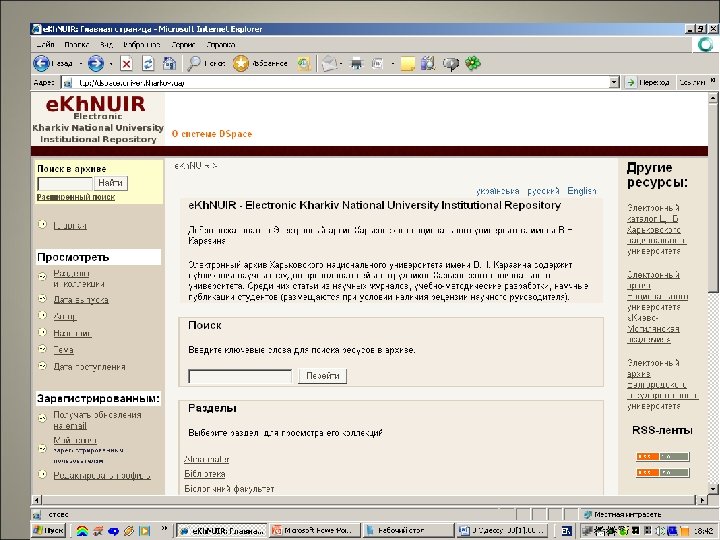Open the History icon in toolbar
The height and width of the screenshot is (540, 720).
pyautogui.click(x=304, y=63)
